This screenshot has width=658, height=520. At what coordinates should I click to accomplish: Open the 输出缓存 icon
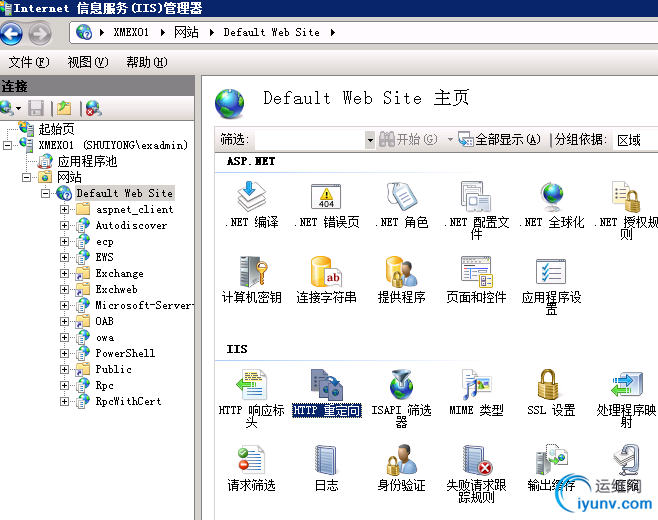(x=551, y=460)
